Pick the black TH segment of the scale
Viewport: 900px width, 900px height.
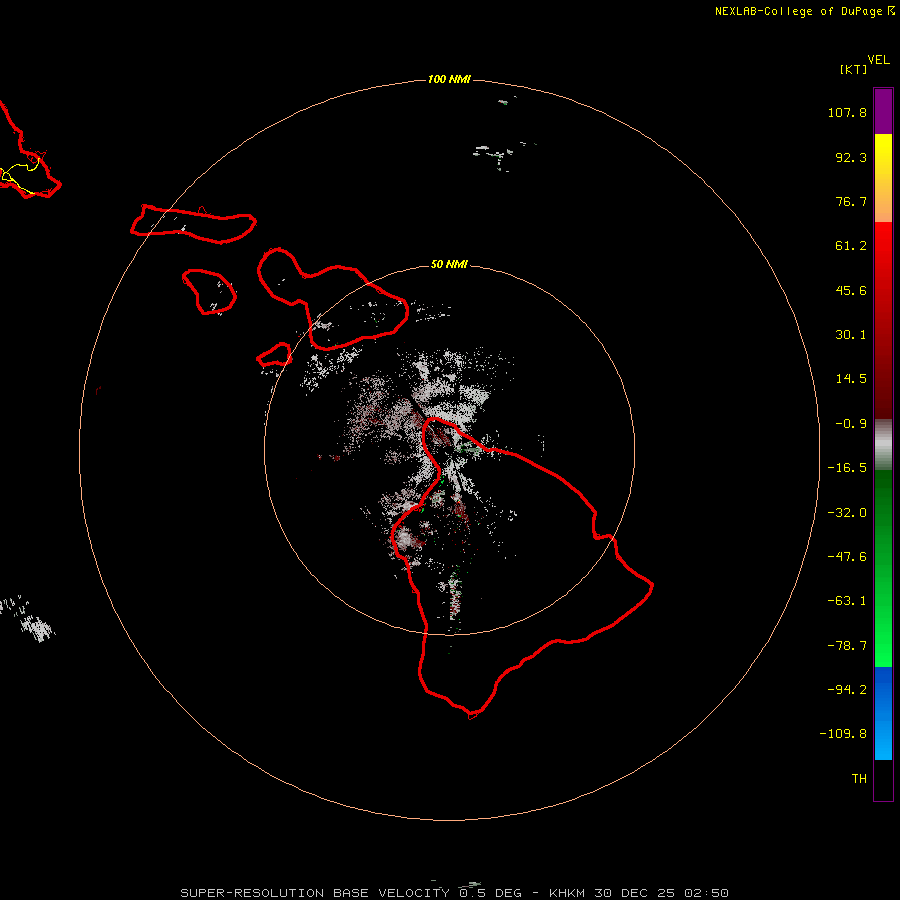click(883, 780)
